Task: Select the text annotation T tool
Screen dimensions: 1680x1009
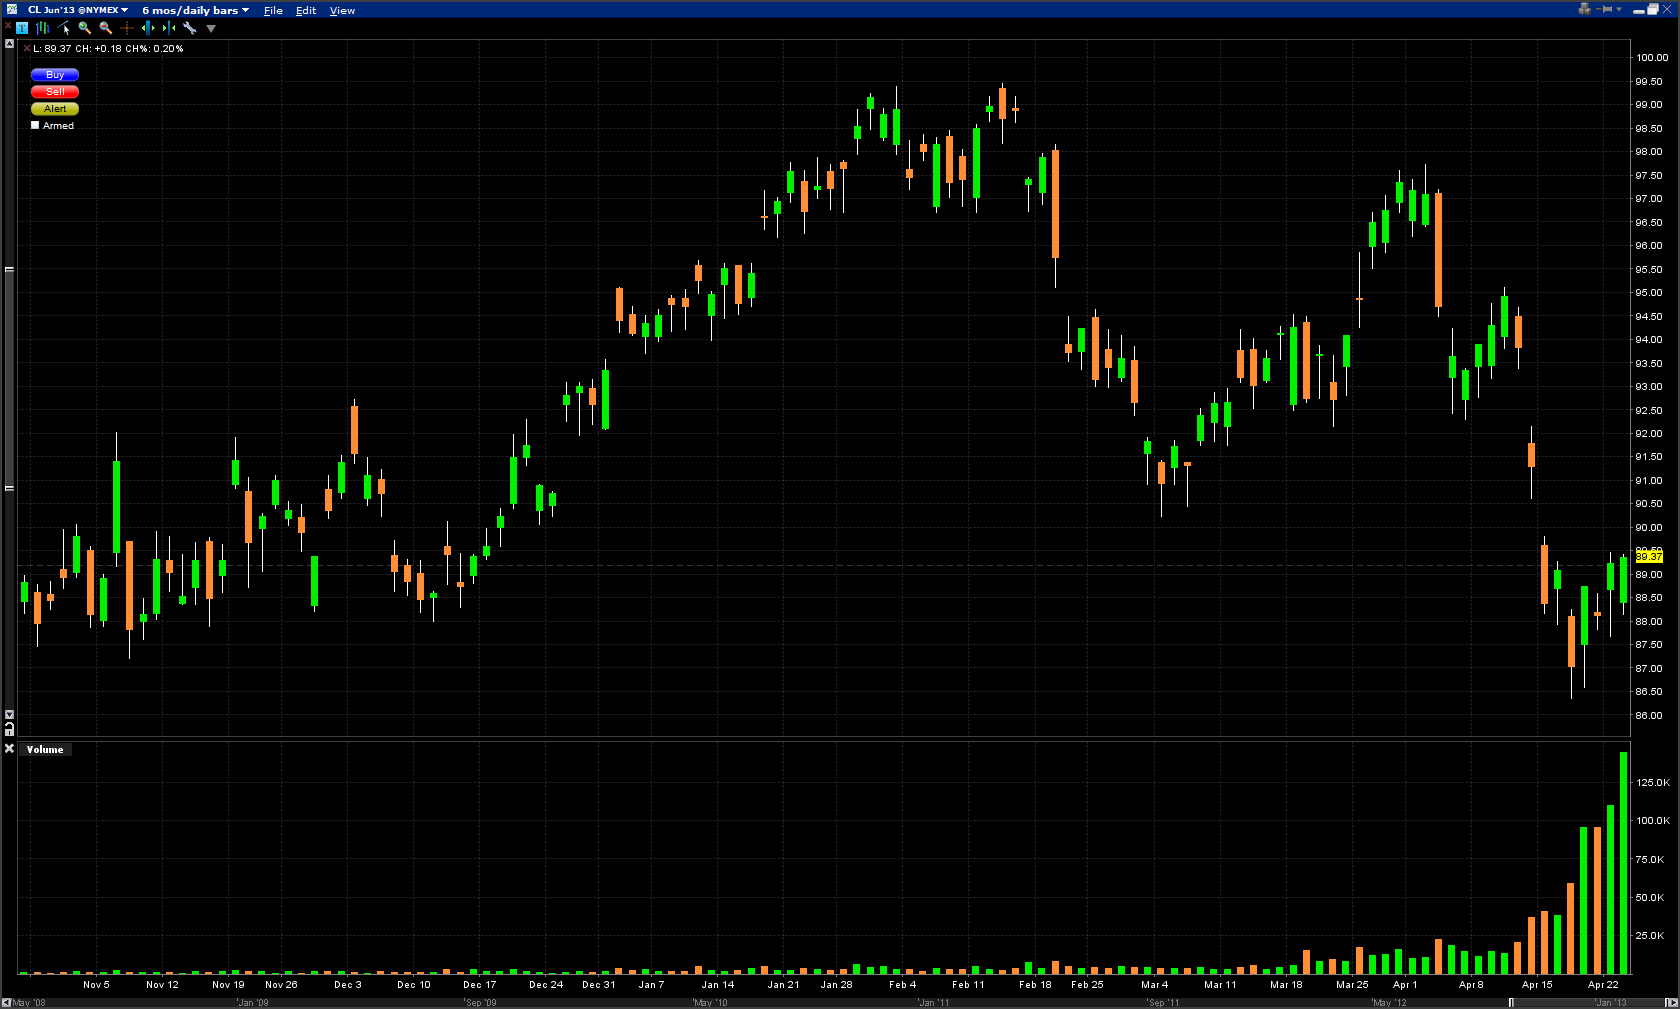Action: pos(22,28)
